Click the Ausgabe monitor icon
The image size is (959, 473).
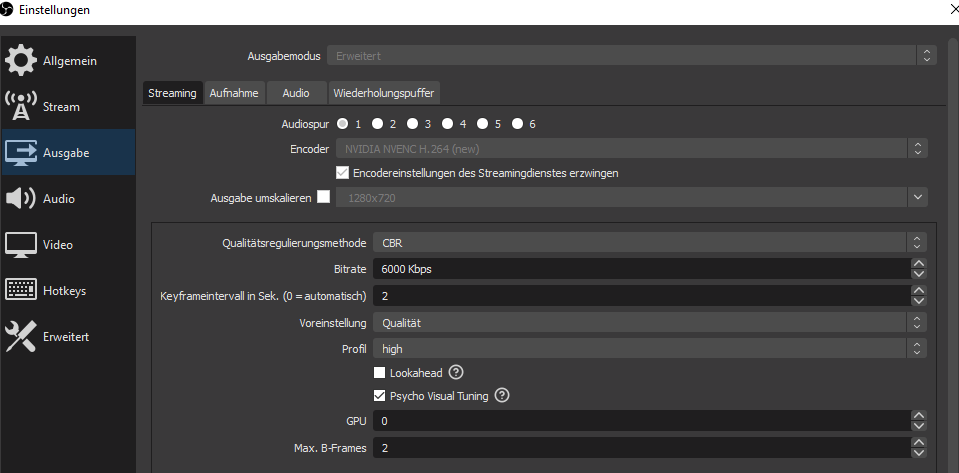21,153
